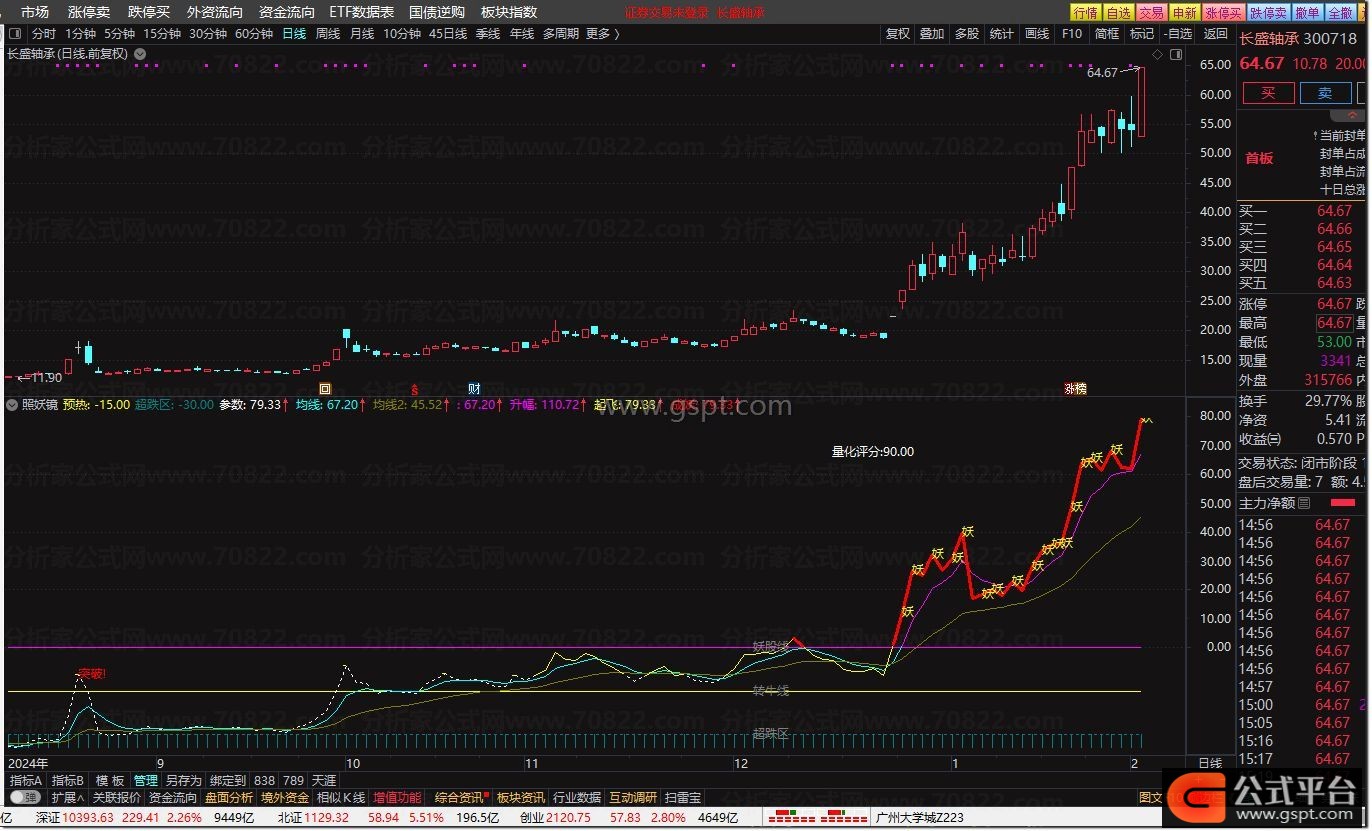Open the 国债逆购 menu
This screenshot has width=1372, height=831.
(x=437, y=12)
